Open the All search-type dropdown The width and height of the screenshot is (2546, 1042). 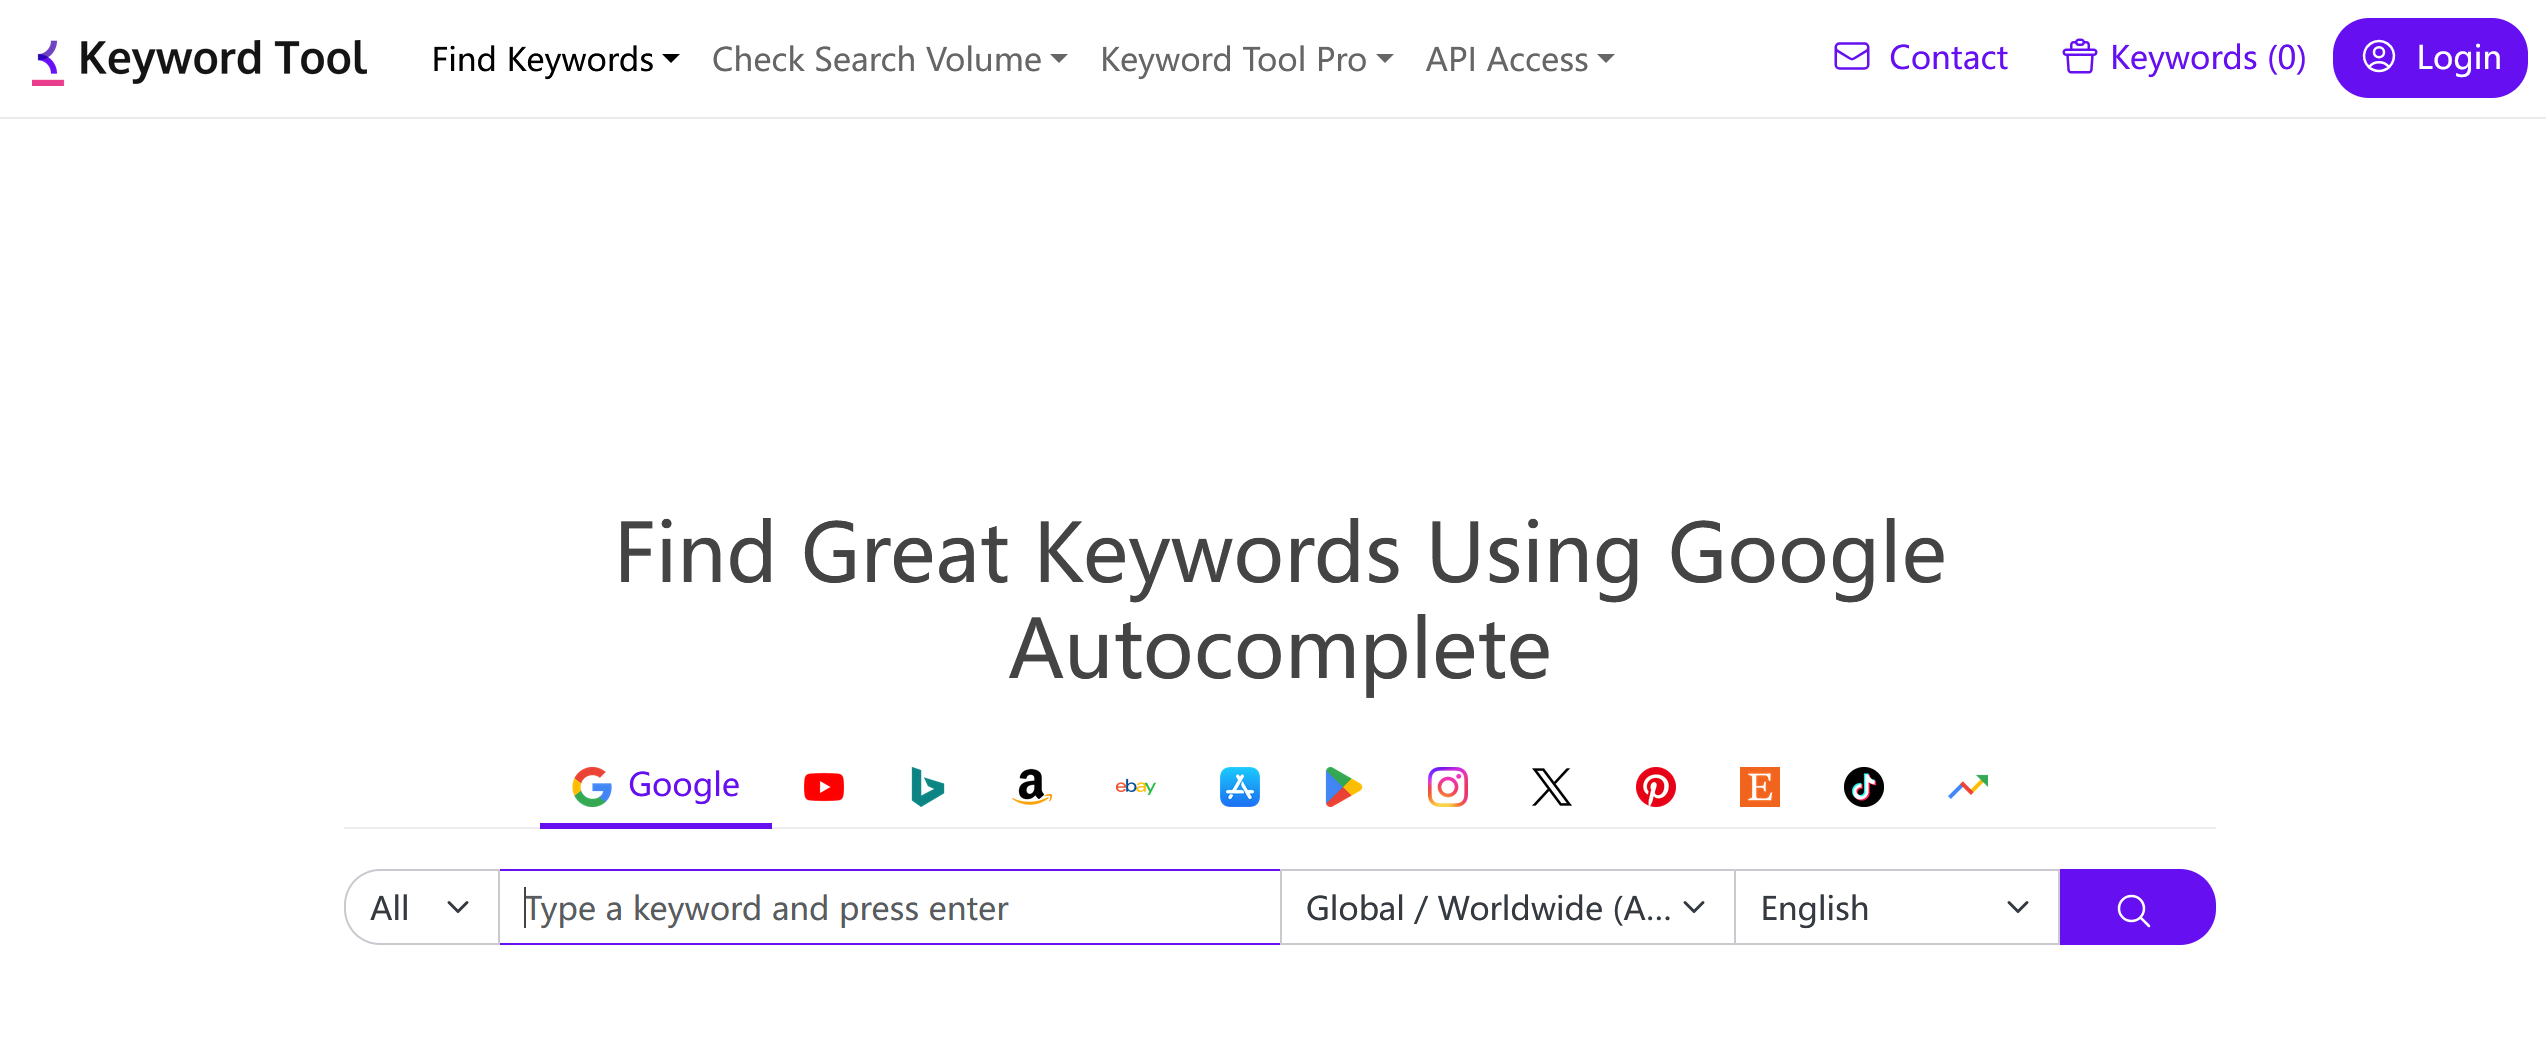(422, 907)
